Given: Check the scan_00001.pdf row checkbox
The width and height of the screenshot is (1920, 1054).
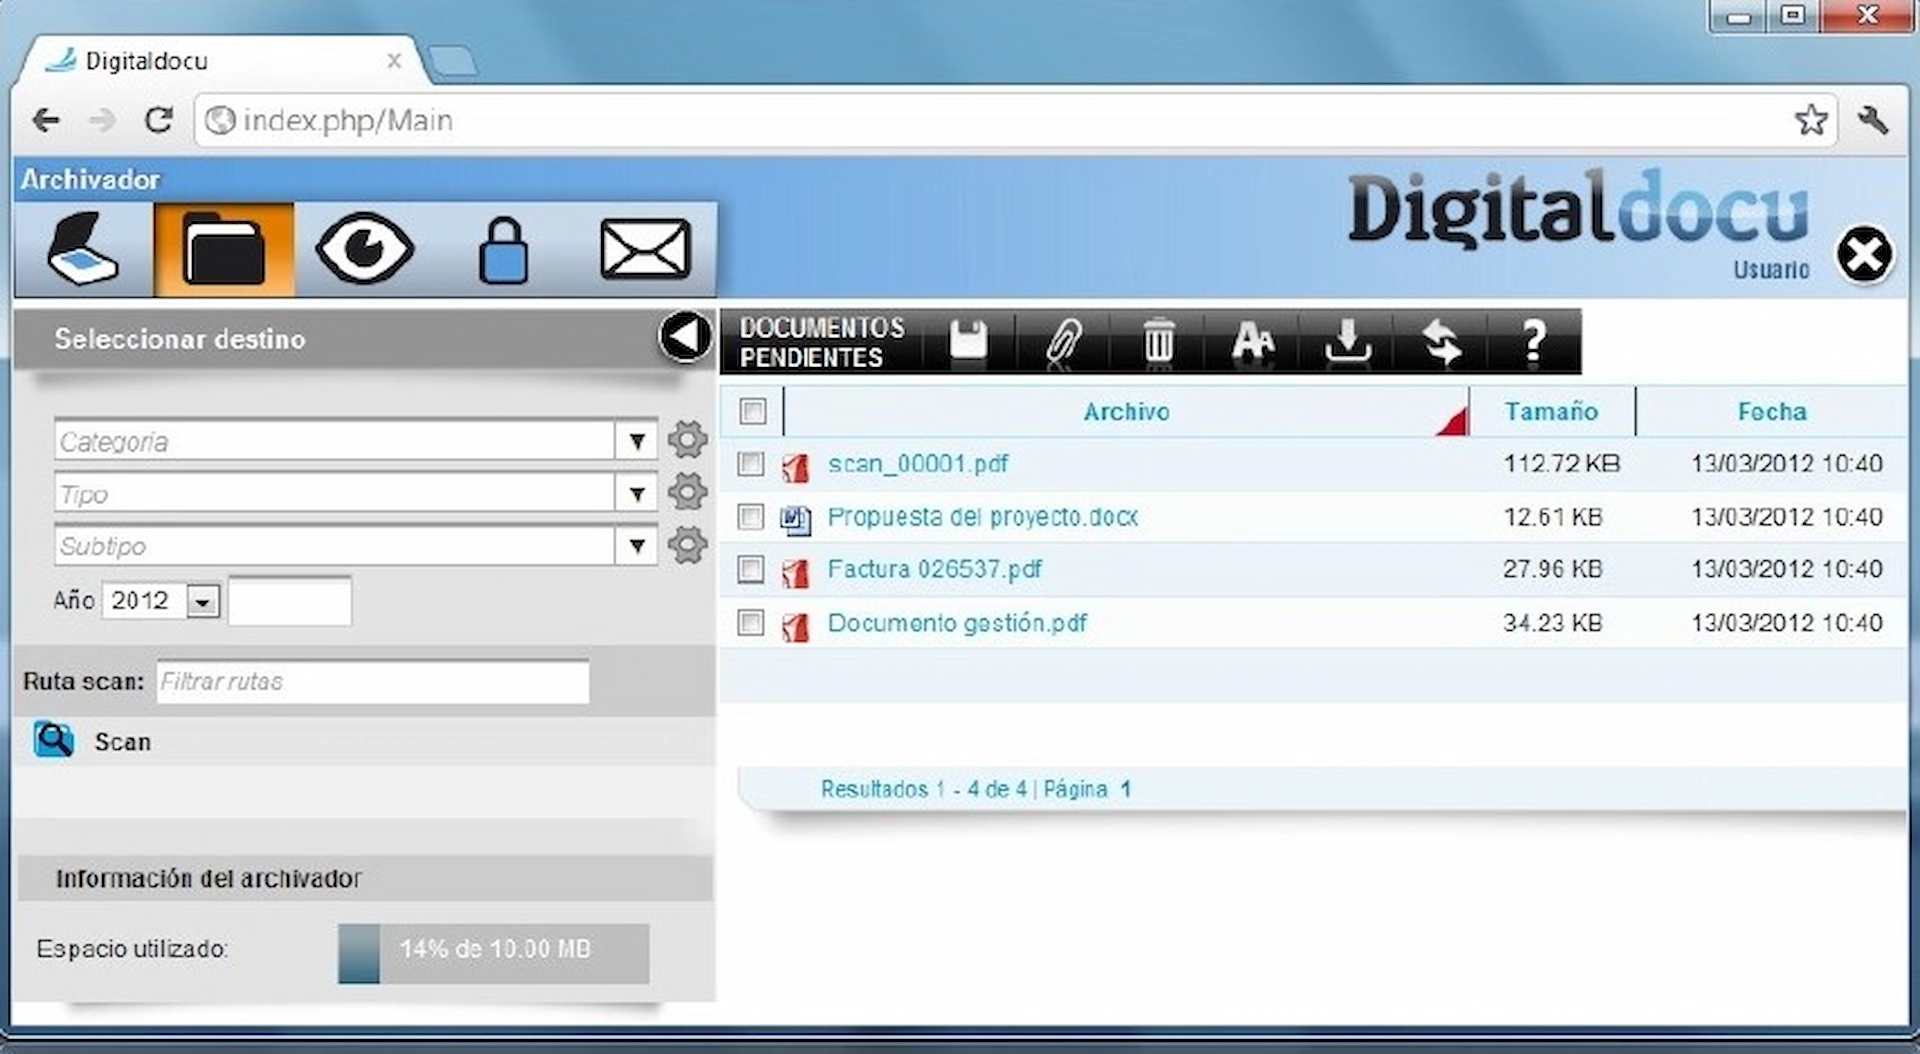Looking at the screenshot, I should 751,464.
